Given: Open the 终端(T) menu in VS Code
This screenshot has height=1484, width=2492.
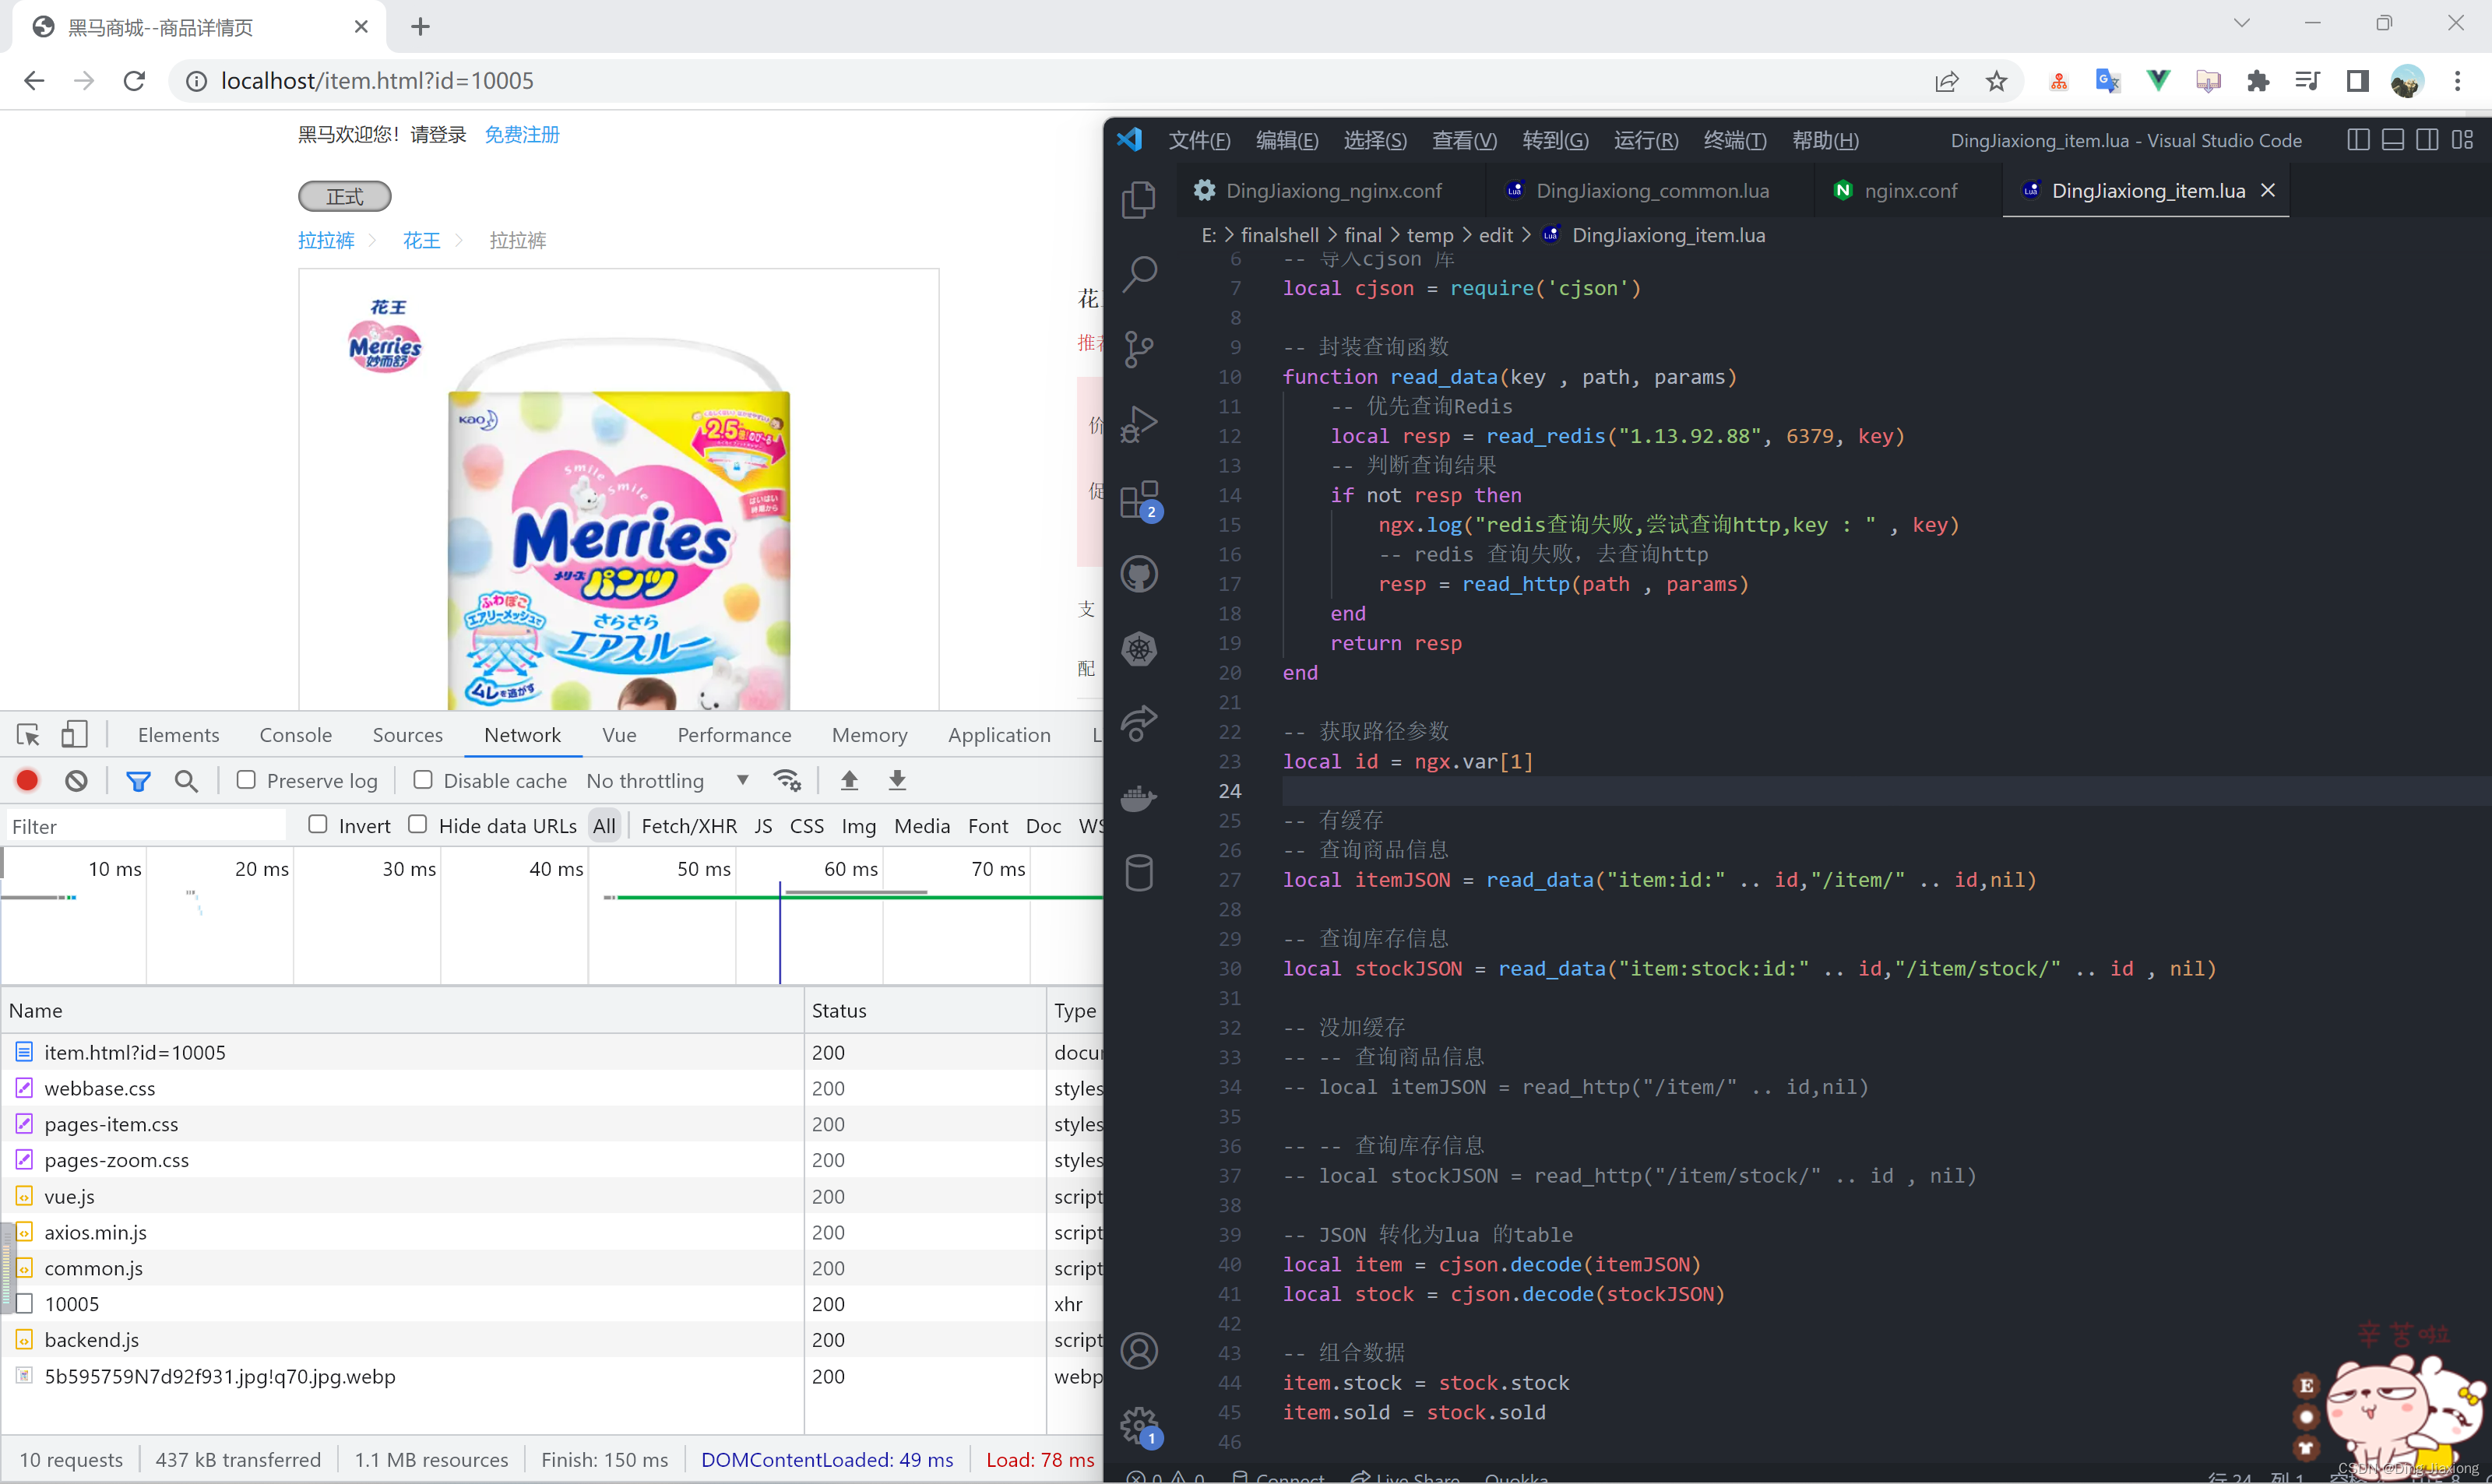Looking at the screenshot, I should [x=1734, y=140].
